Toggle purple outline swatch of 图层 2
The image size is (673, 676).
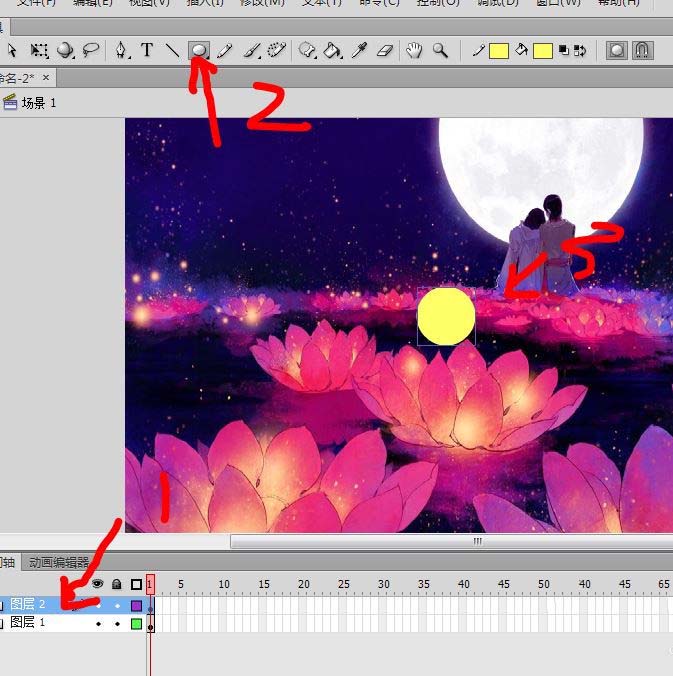[x=136, y=606]
